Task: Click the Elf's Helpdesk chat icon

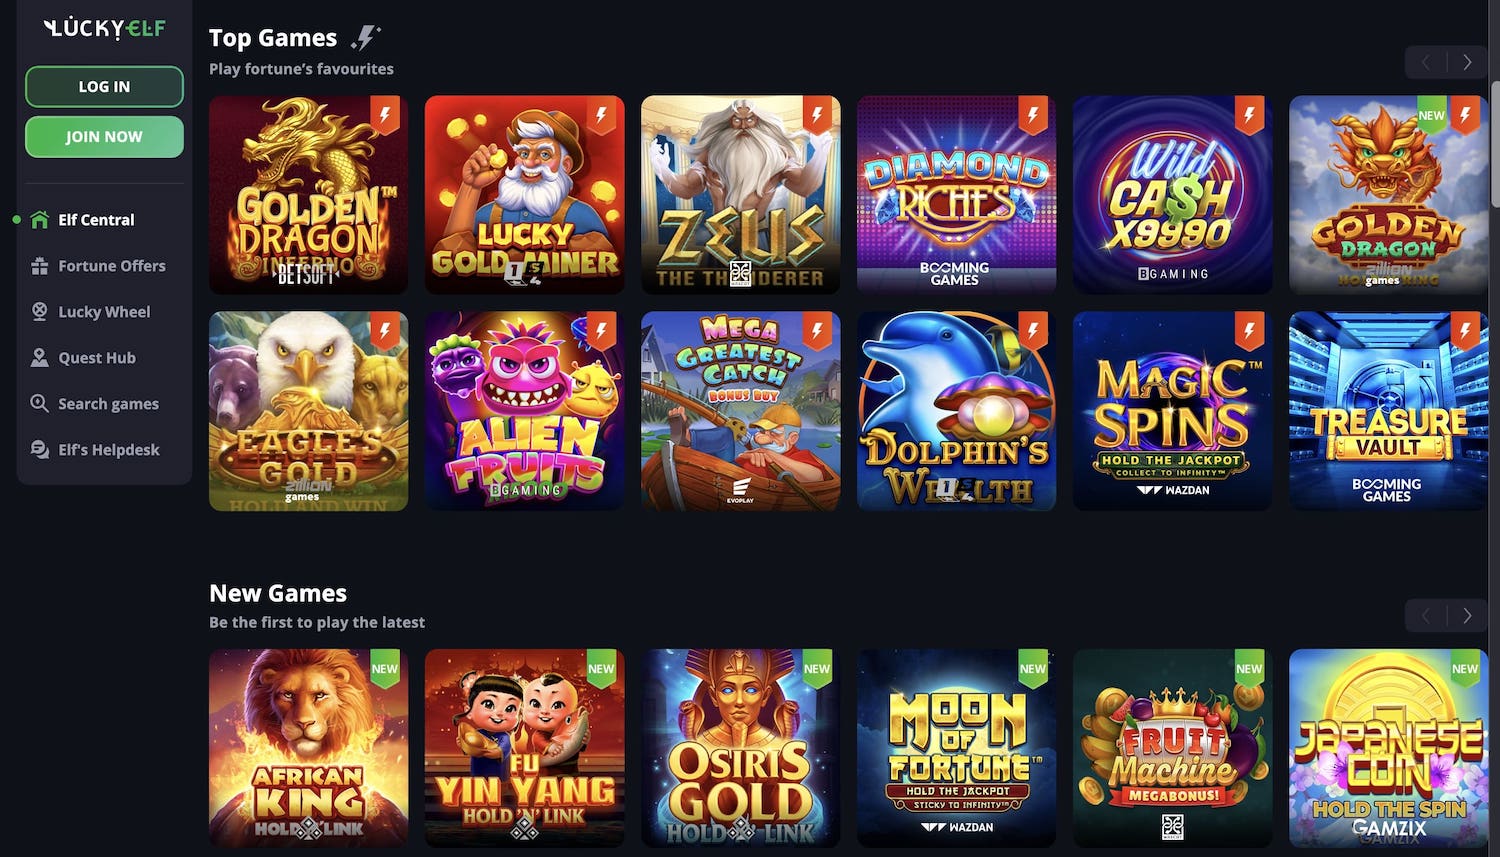Action: (40, 450)
